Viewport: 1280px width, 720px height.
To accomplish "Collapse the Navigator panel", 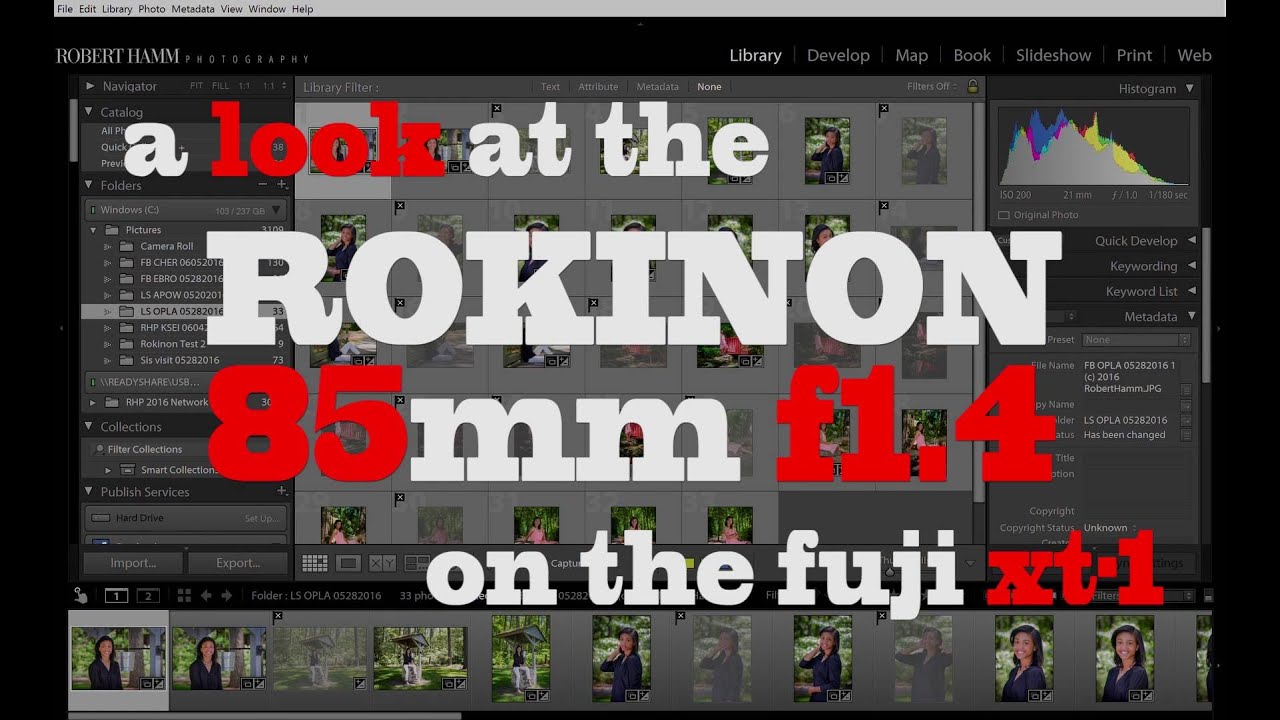I will tap(90, 87).
